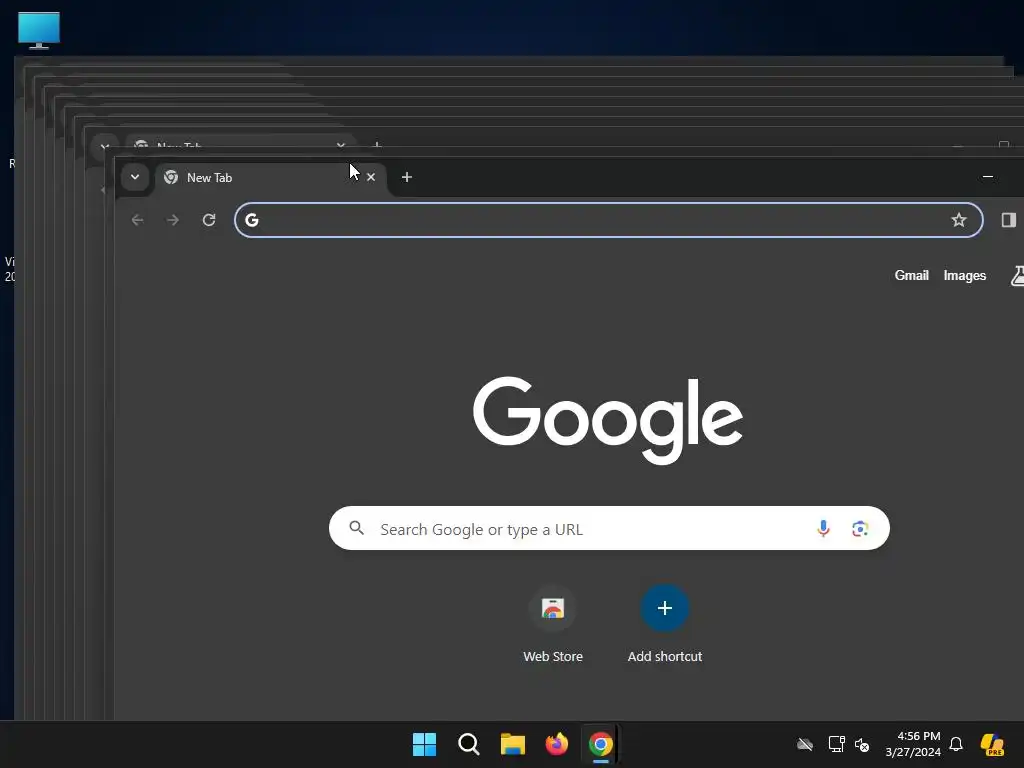
Task: Open the Copilot preview icon on taskbar
Action: (x=993, y=744)
